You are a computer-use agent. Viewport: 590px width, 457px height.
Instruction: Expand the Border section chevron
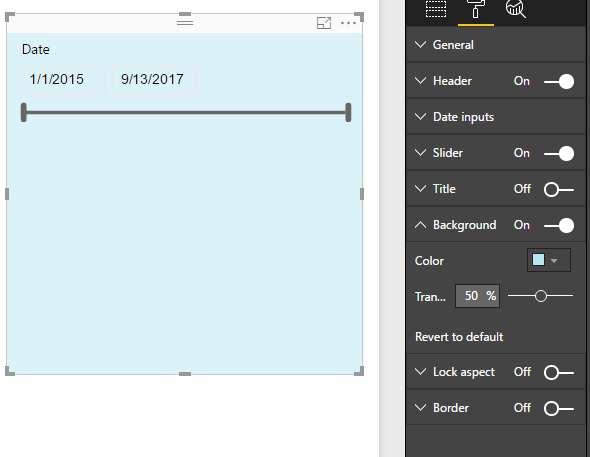point(420,408)
